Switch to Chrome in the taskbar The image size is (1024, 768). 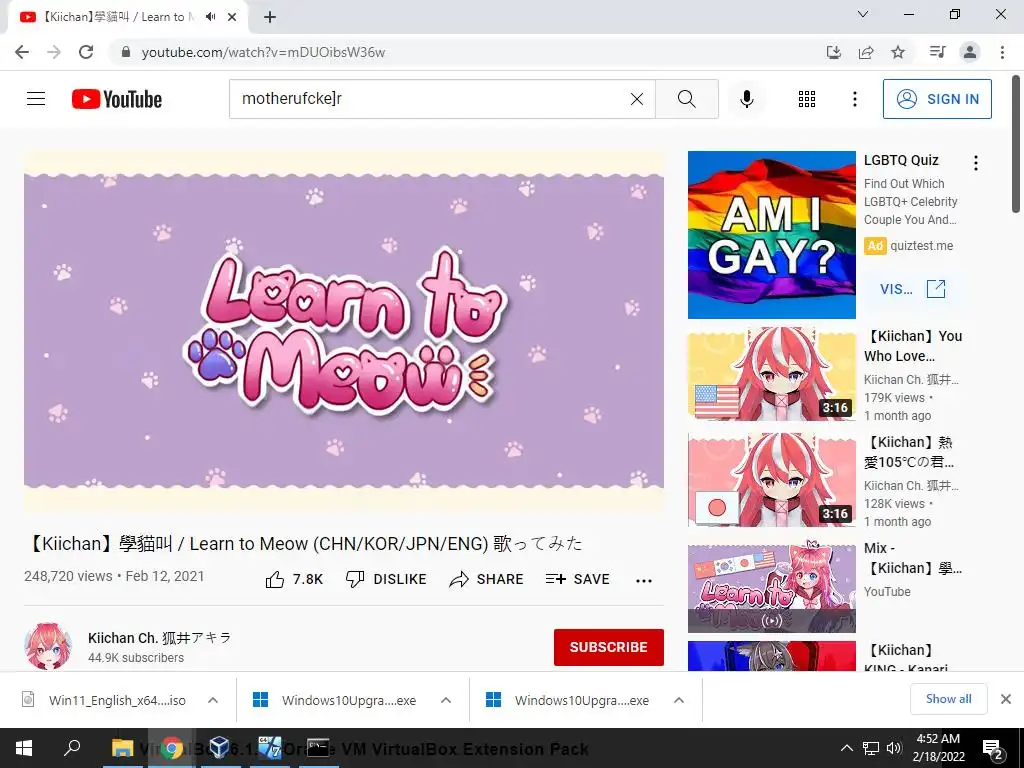click(x=172, y=748)
